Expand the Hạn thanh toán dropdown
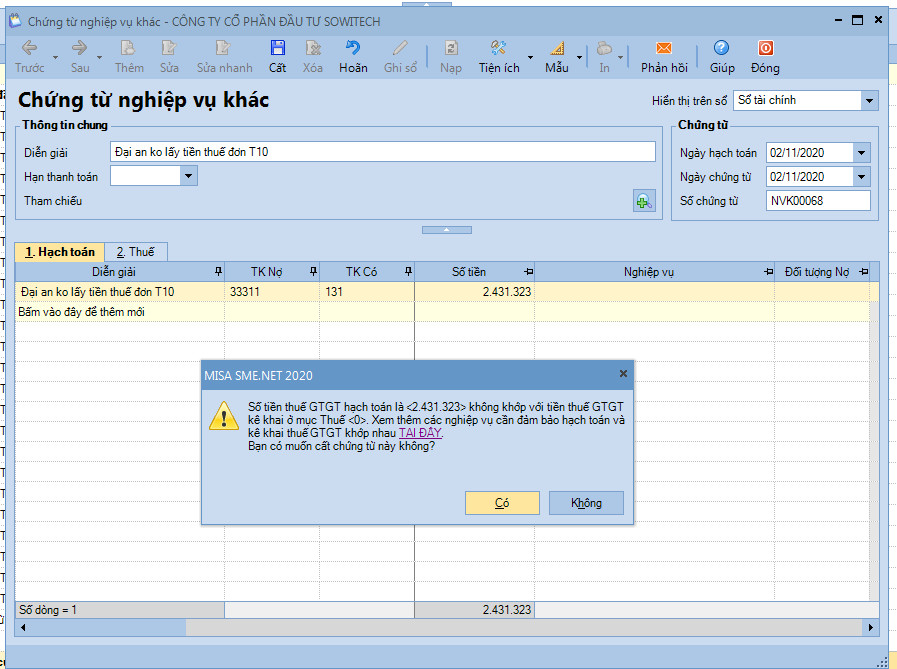 [x=188, y=177]
